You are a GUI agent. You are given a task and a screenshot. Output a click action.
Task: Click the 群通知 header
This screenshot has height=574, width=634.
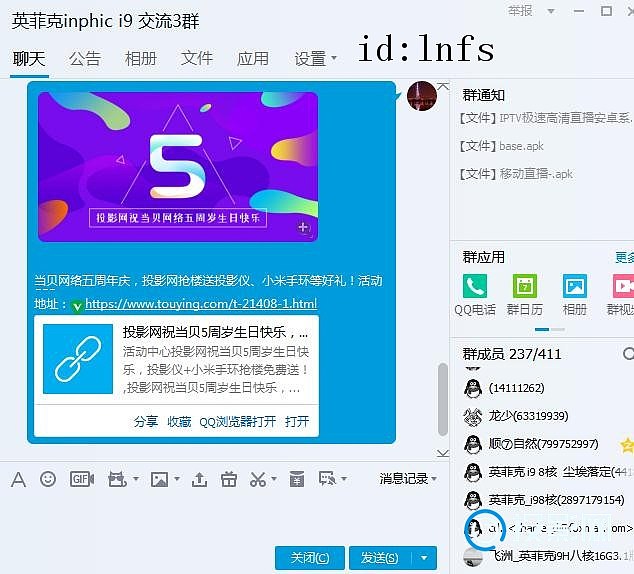point(484,95)
